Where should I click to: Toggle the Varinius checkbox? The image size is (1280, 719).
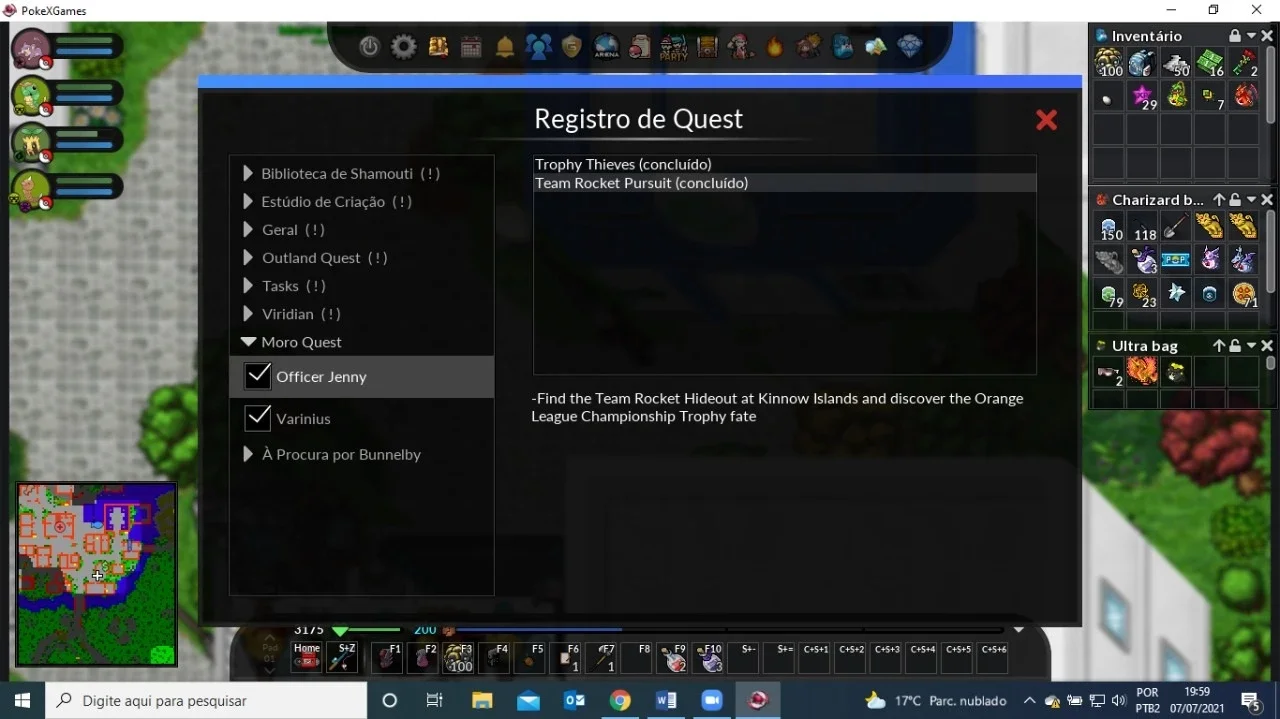[x=258, y=418]
